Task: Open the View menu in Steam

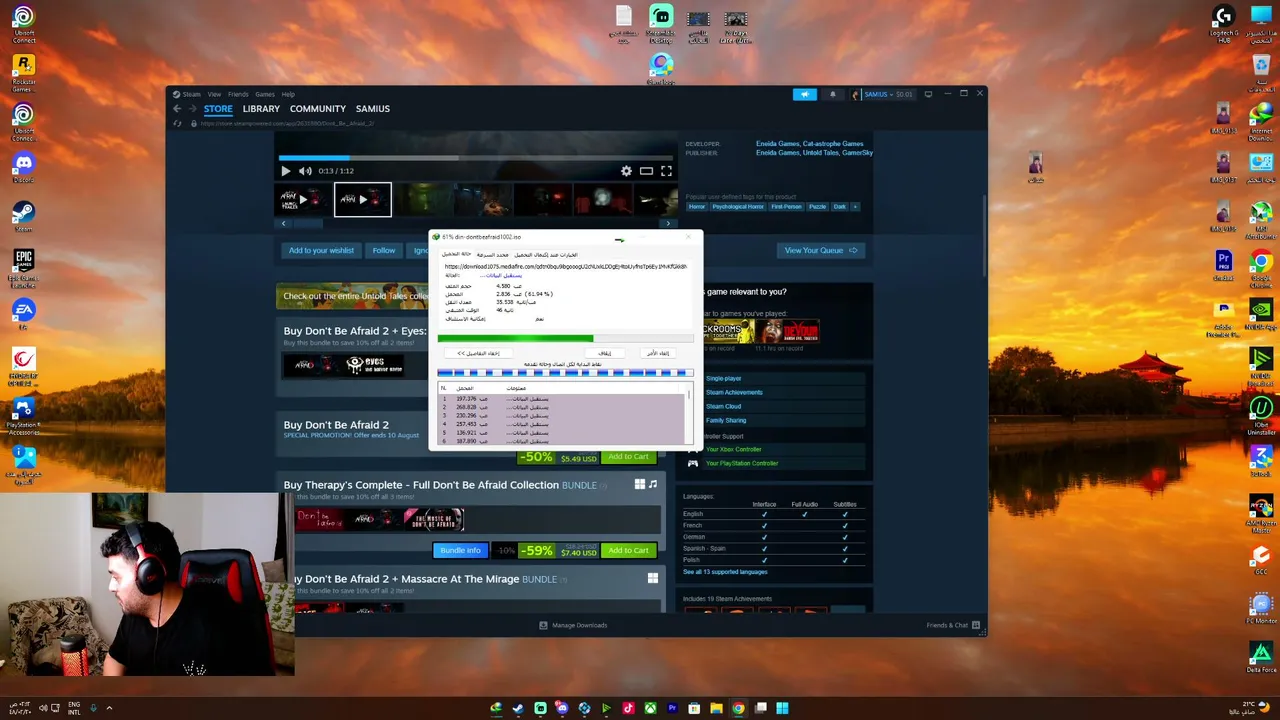Action: pyautogui.click(x=214, y=94)
